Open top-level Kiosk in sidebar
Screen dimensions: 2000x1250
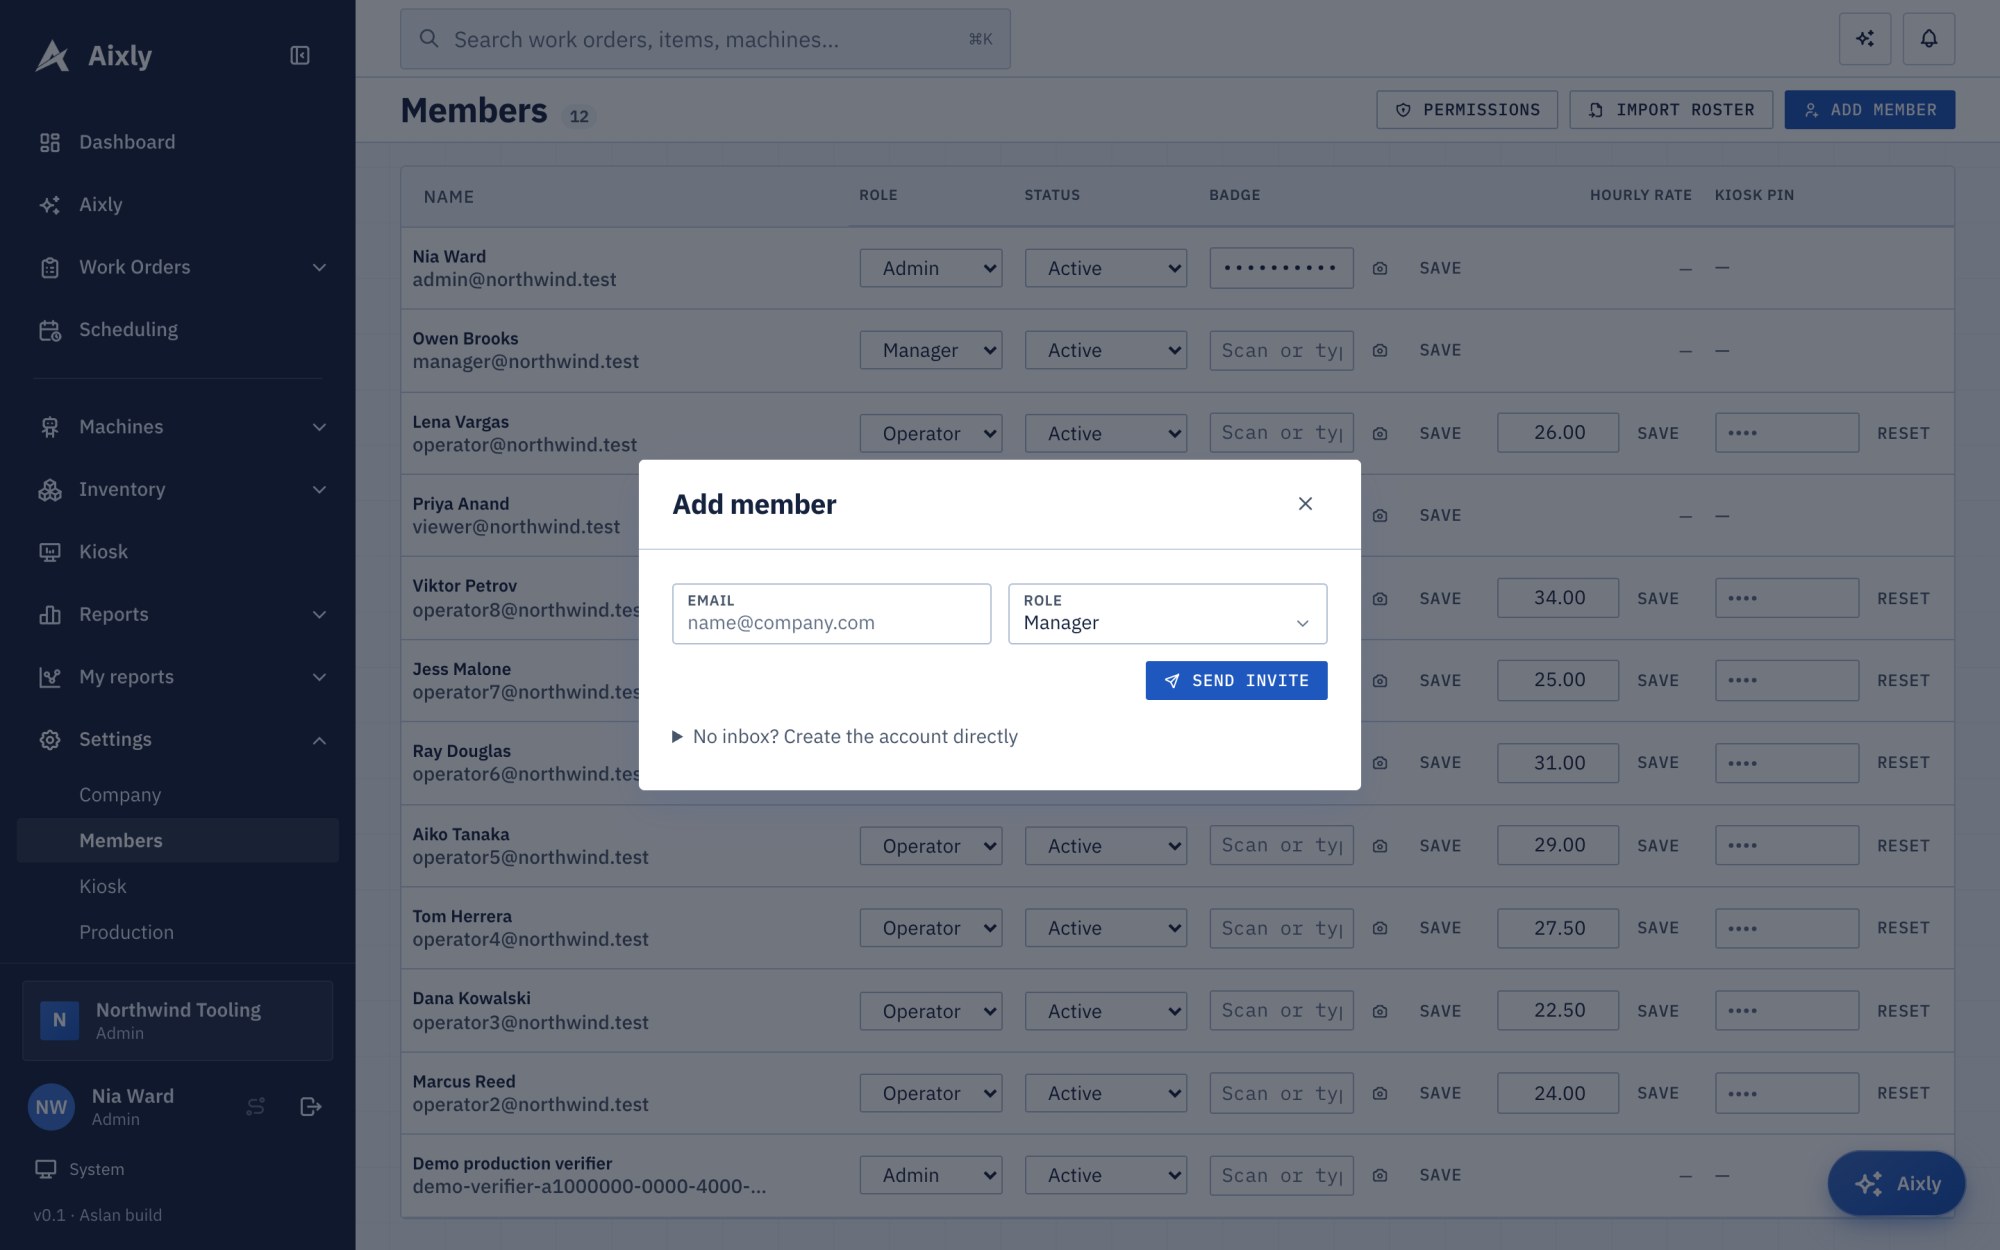(178, 551)
